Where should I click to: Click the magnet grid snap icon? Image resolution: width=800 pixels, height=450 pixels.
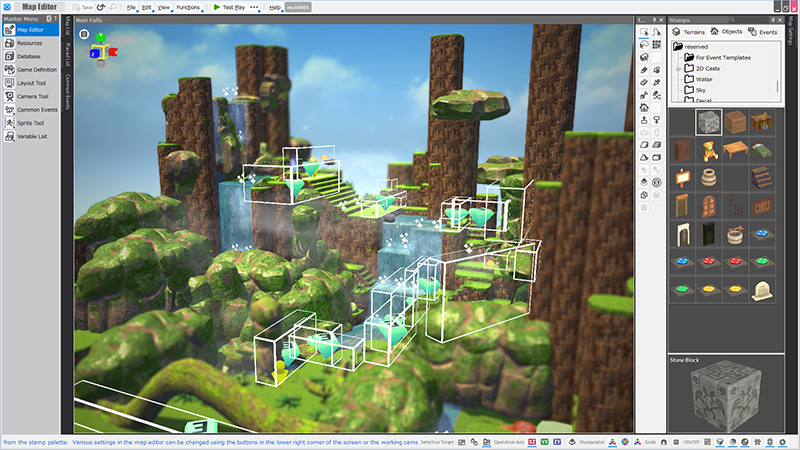[x=663, y=442]
